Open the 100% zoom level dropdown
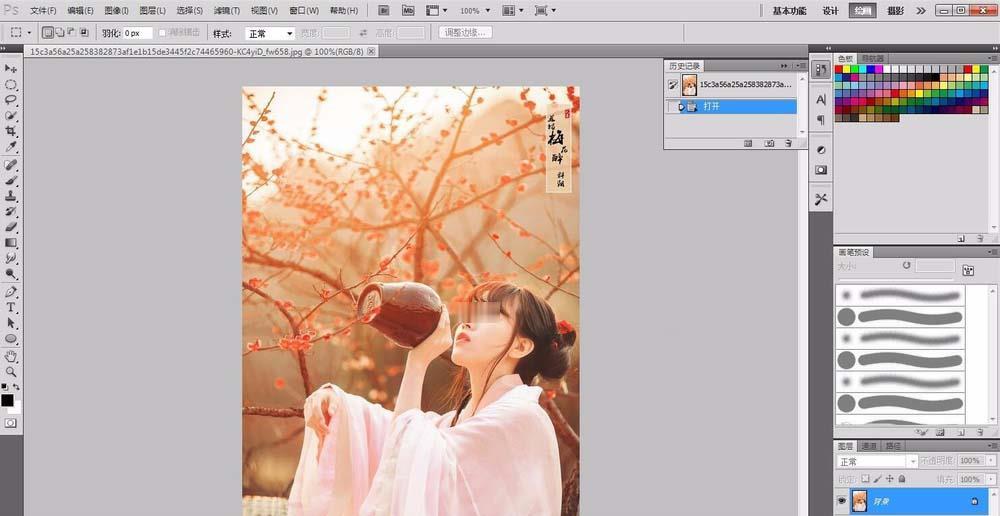1000x516 pixels. coord(475,10)
